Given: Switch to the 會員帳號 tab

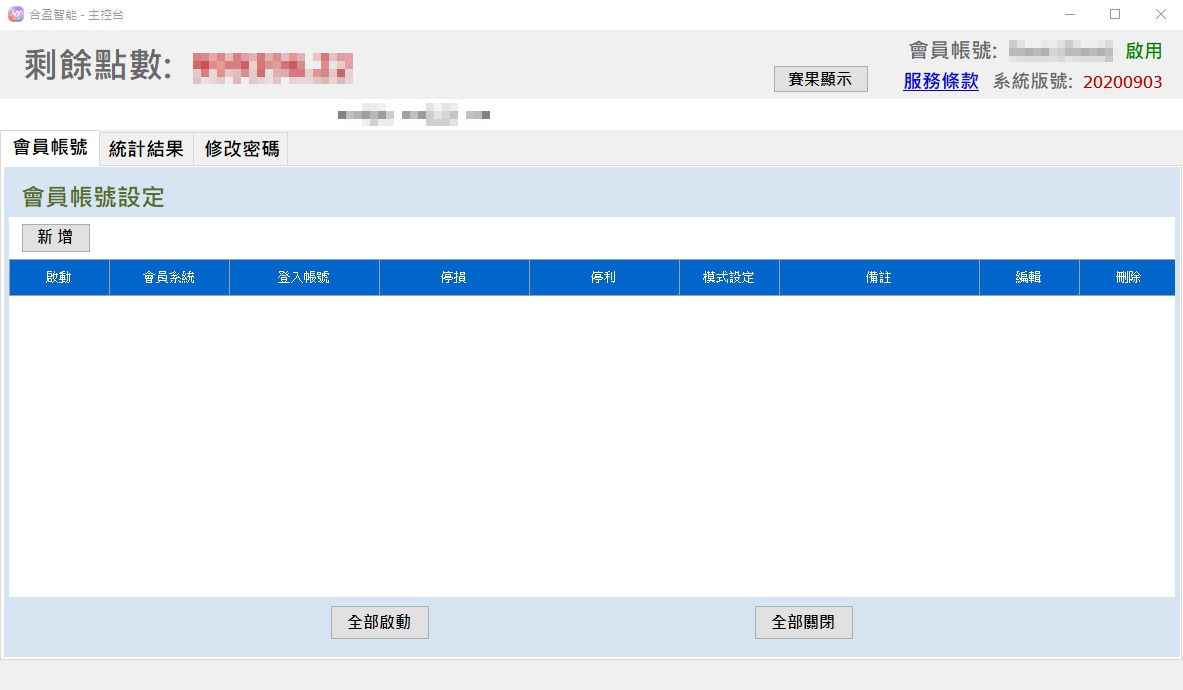Looking at the screenshot, I should pos(50,149).
